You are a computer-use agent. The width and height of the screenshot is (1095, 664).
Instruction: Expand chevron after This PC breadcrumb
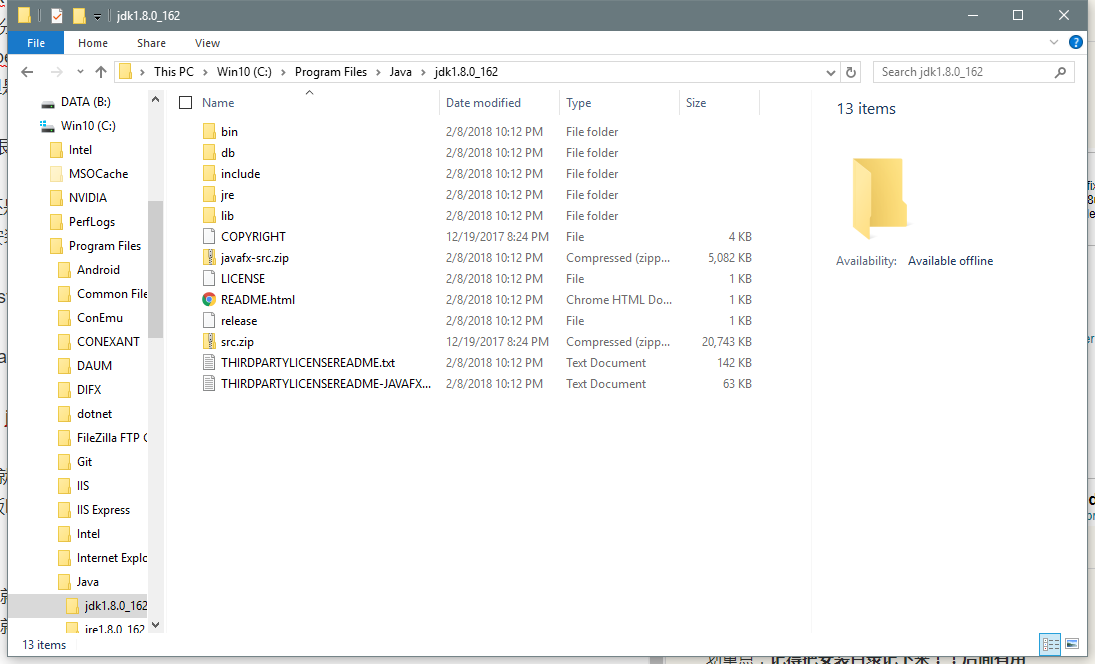[x=205, y=73]
